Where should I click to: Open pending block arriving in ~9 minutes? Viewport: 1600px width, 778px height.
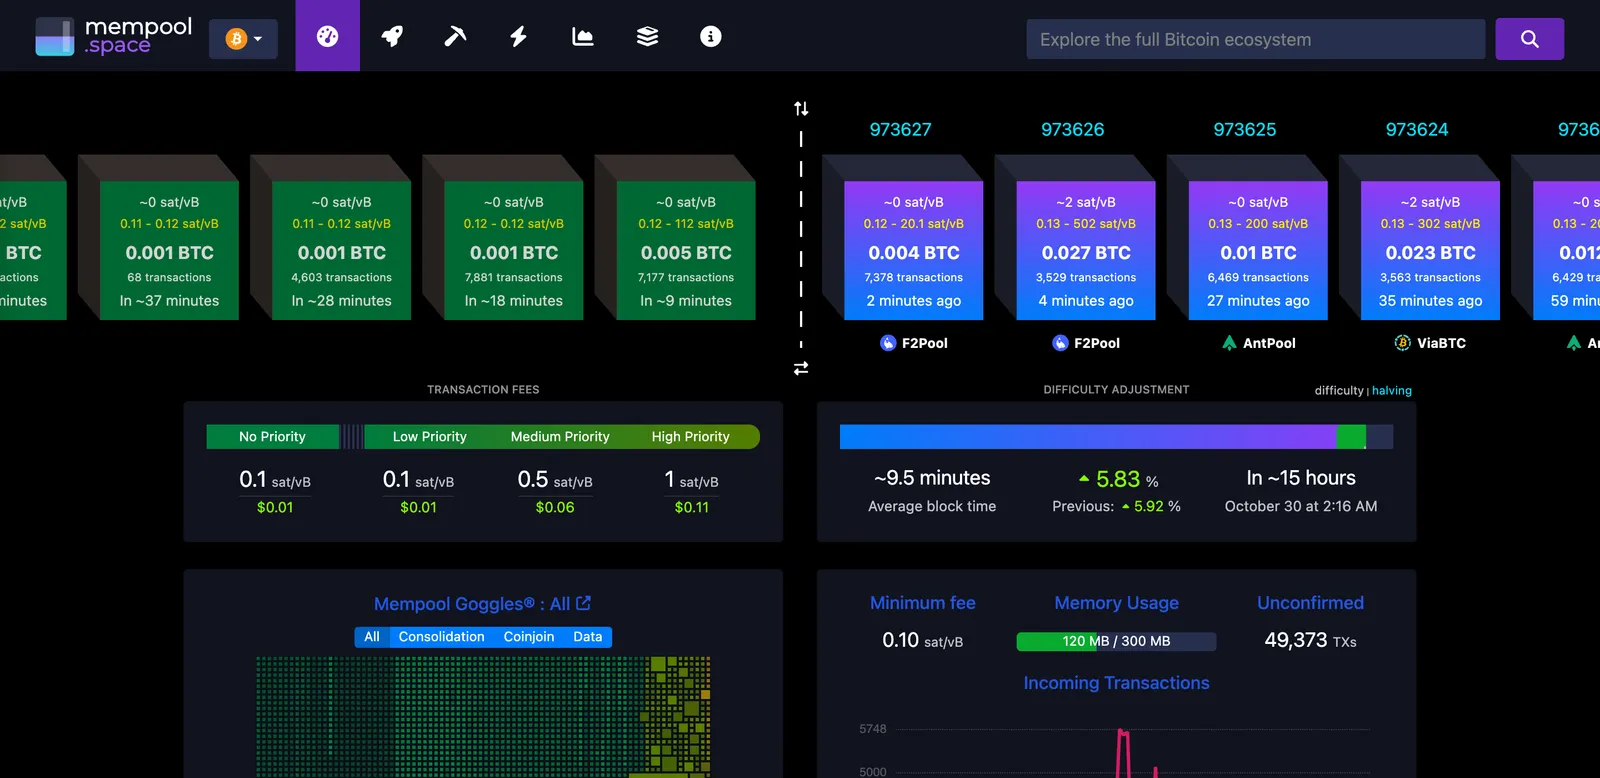pos(685,250)
